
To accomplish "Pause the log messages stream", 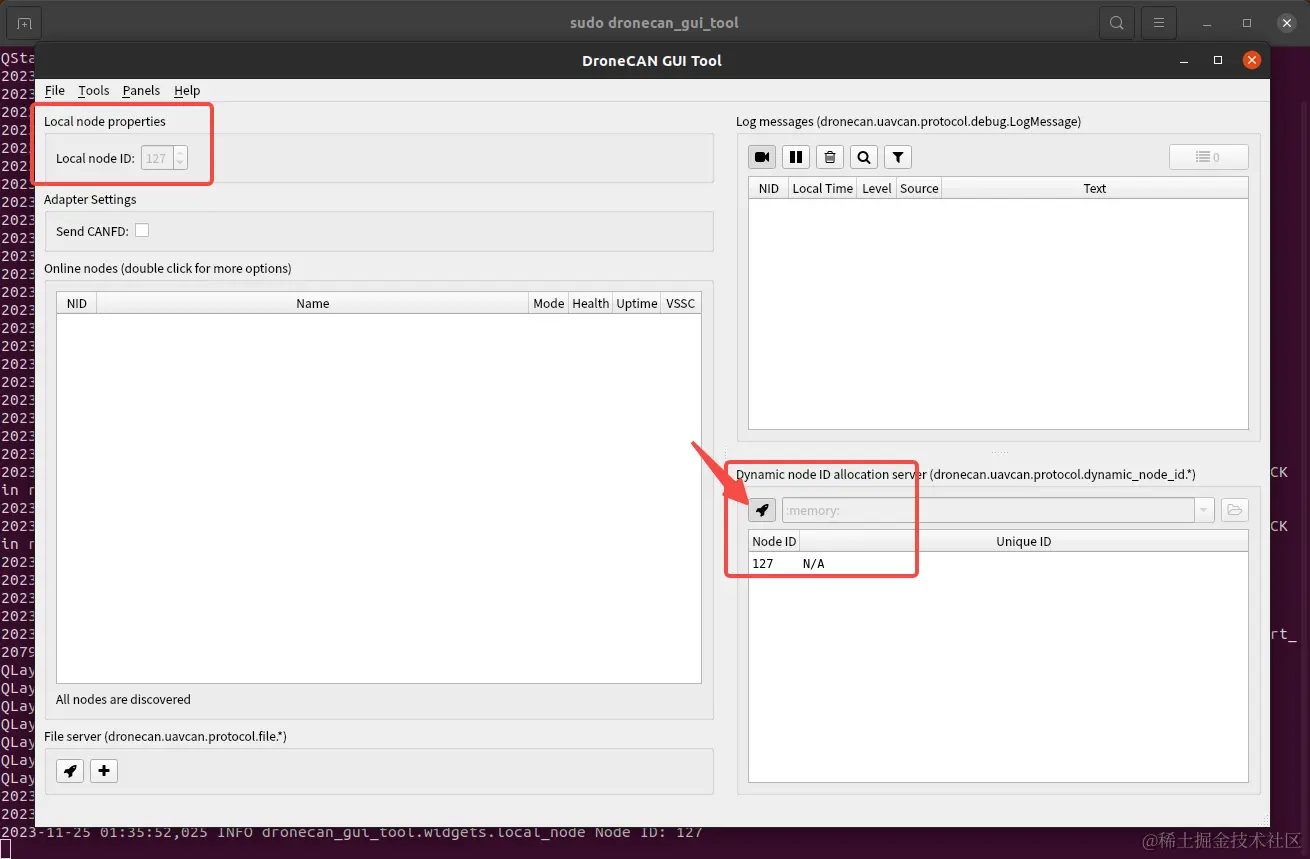I will click(x=796, y=156).
